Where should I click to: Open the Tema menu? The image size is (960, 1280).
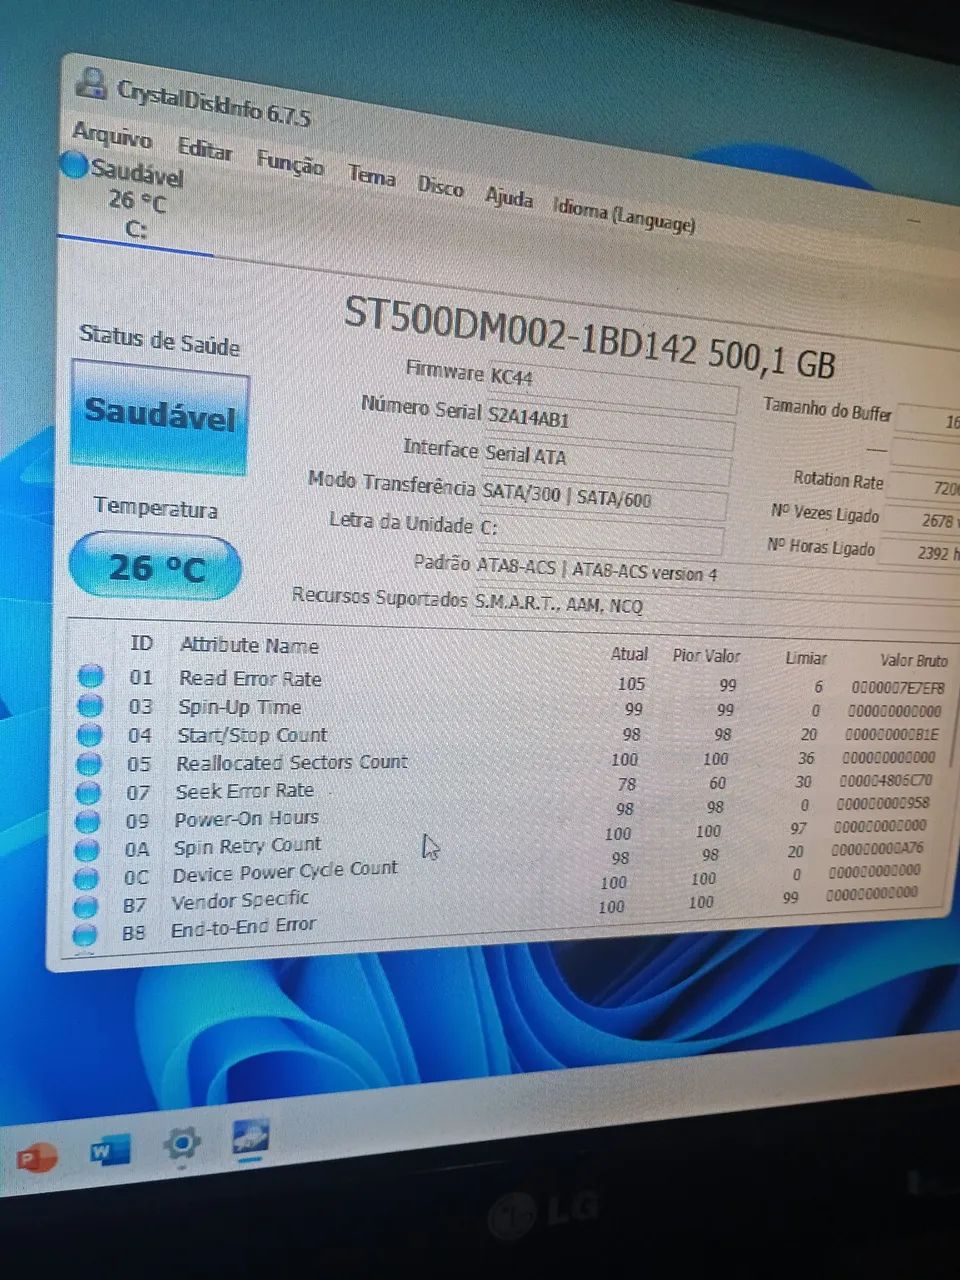[372, 176]
